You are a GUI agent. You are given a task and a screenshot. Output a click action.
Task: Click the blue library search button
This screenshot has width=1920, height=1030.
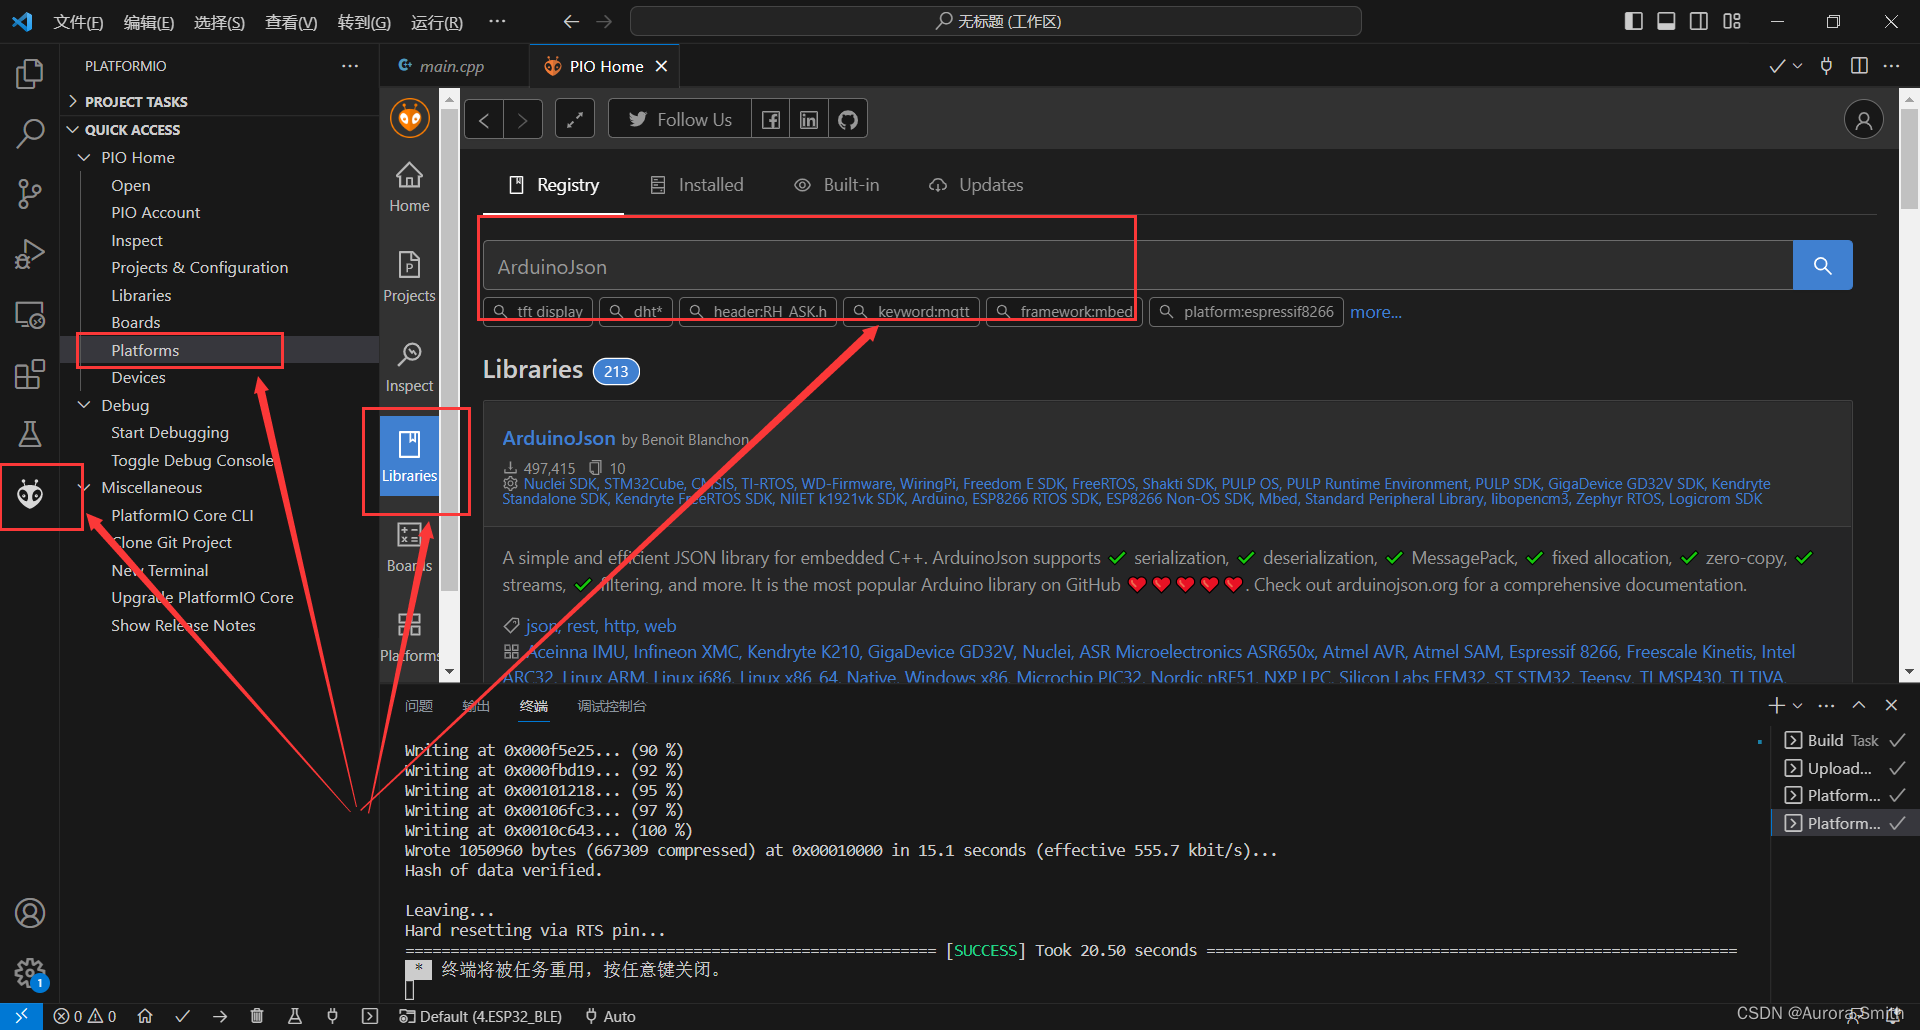click(x=1822, y=265)
